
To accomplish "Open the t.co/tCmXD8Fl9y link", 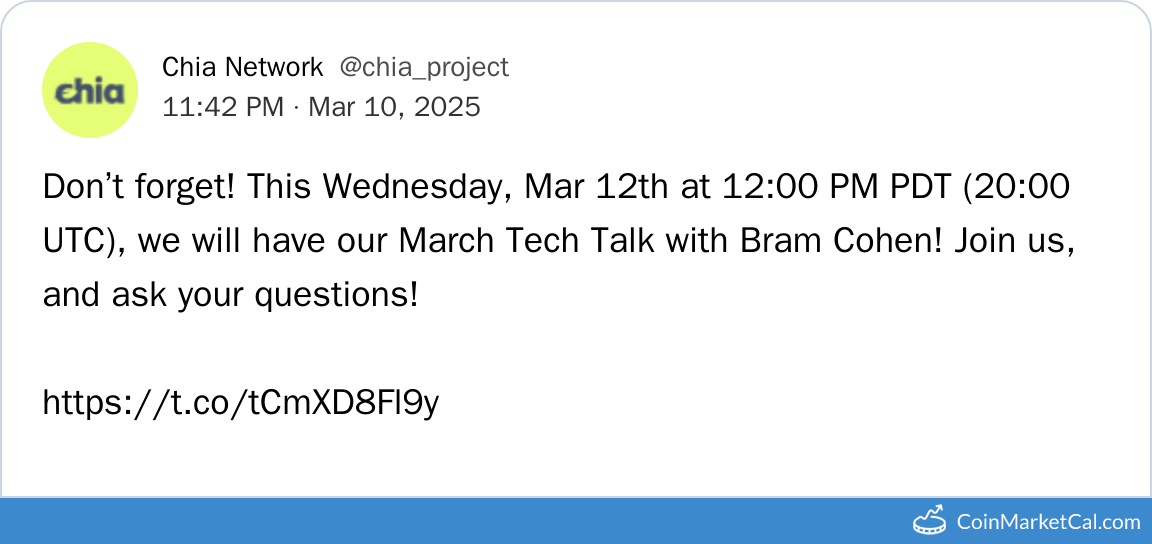I will [x=241, y=403].
